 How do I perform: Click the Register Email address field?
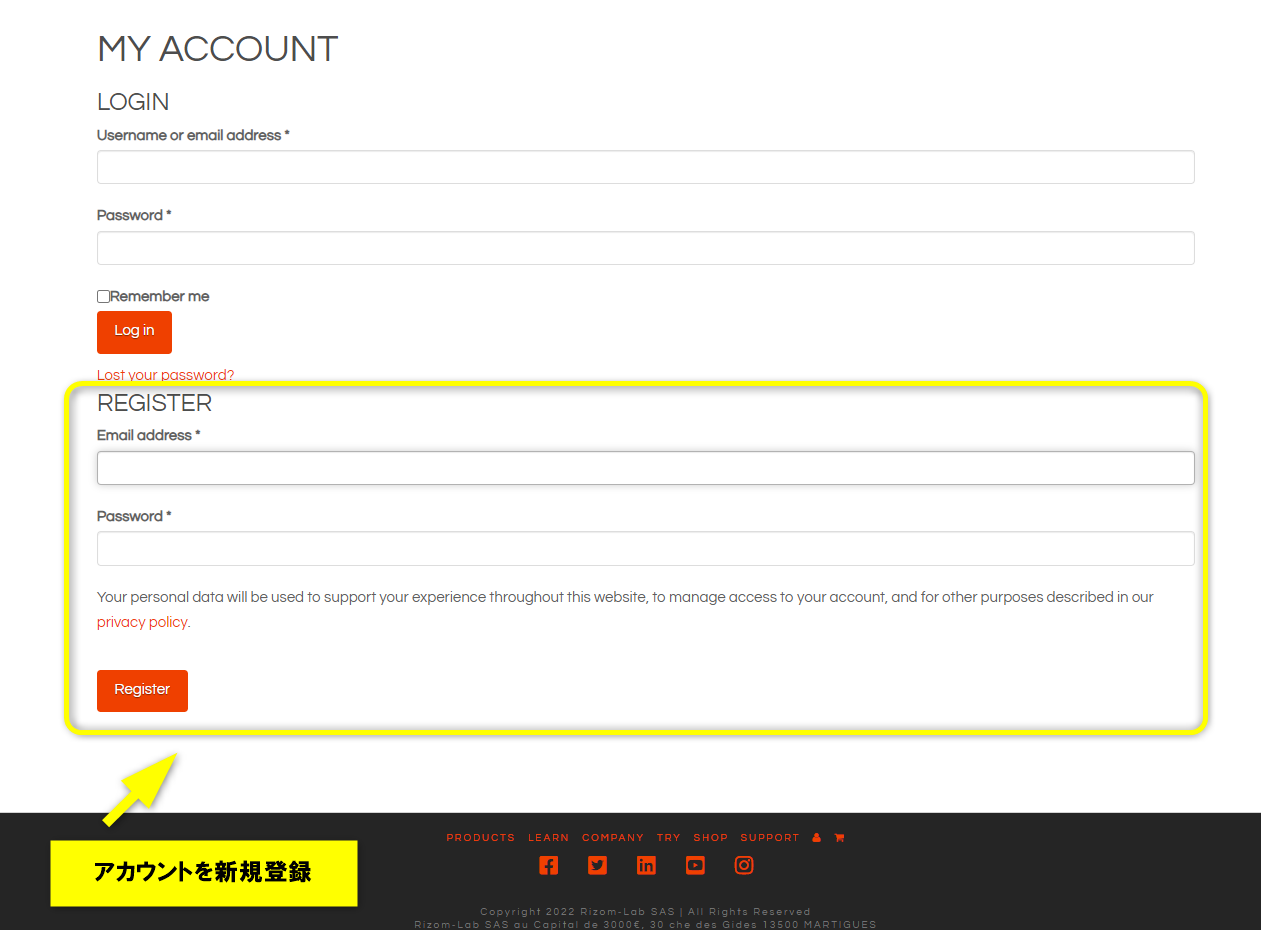[x=645, y=468]
